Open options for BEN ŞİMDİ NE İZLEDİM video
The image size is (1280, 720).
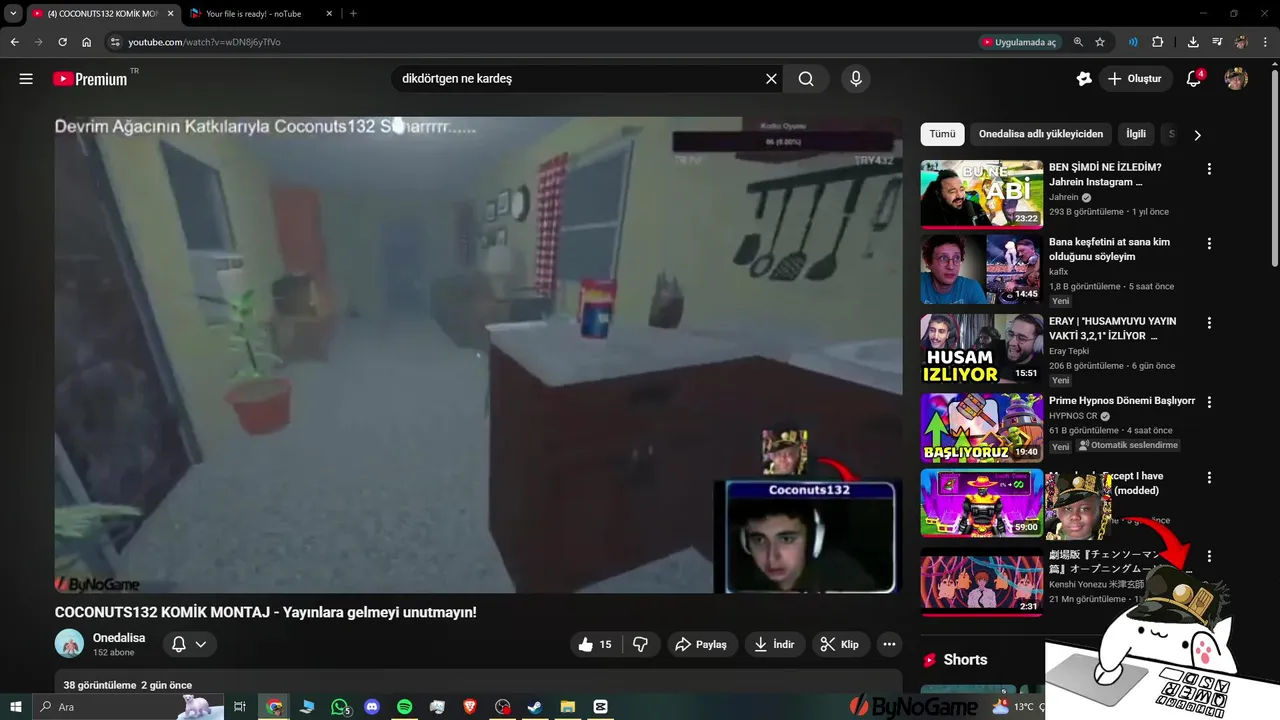tap(1209, 169)
